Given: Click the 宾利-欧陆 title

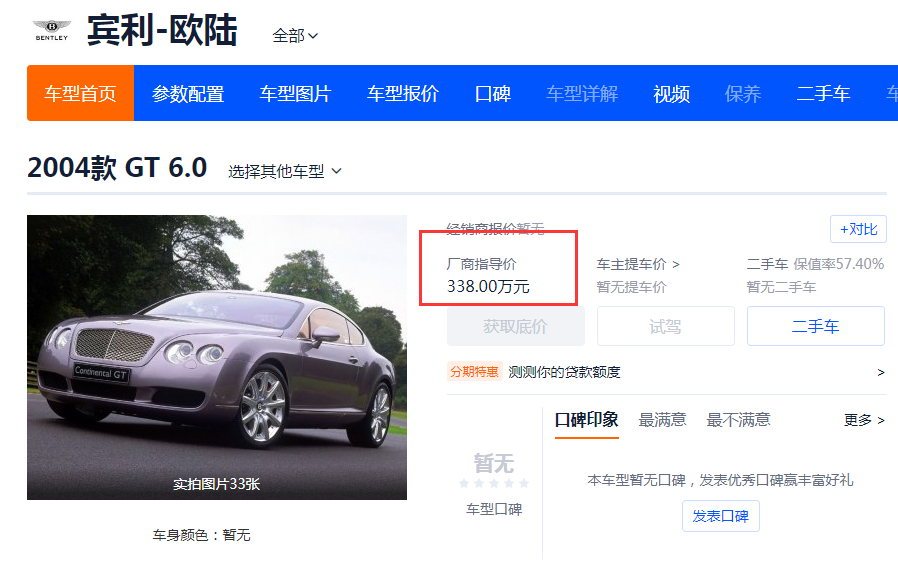Looking at the screenshot, I should click(x=162, y=30).
